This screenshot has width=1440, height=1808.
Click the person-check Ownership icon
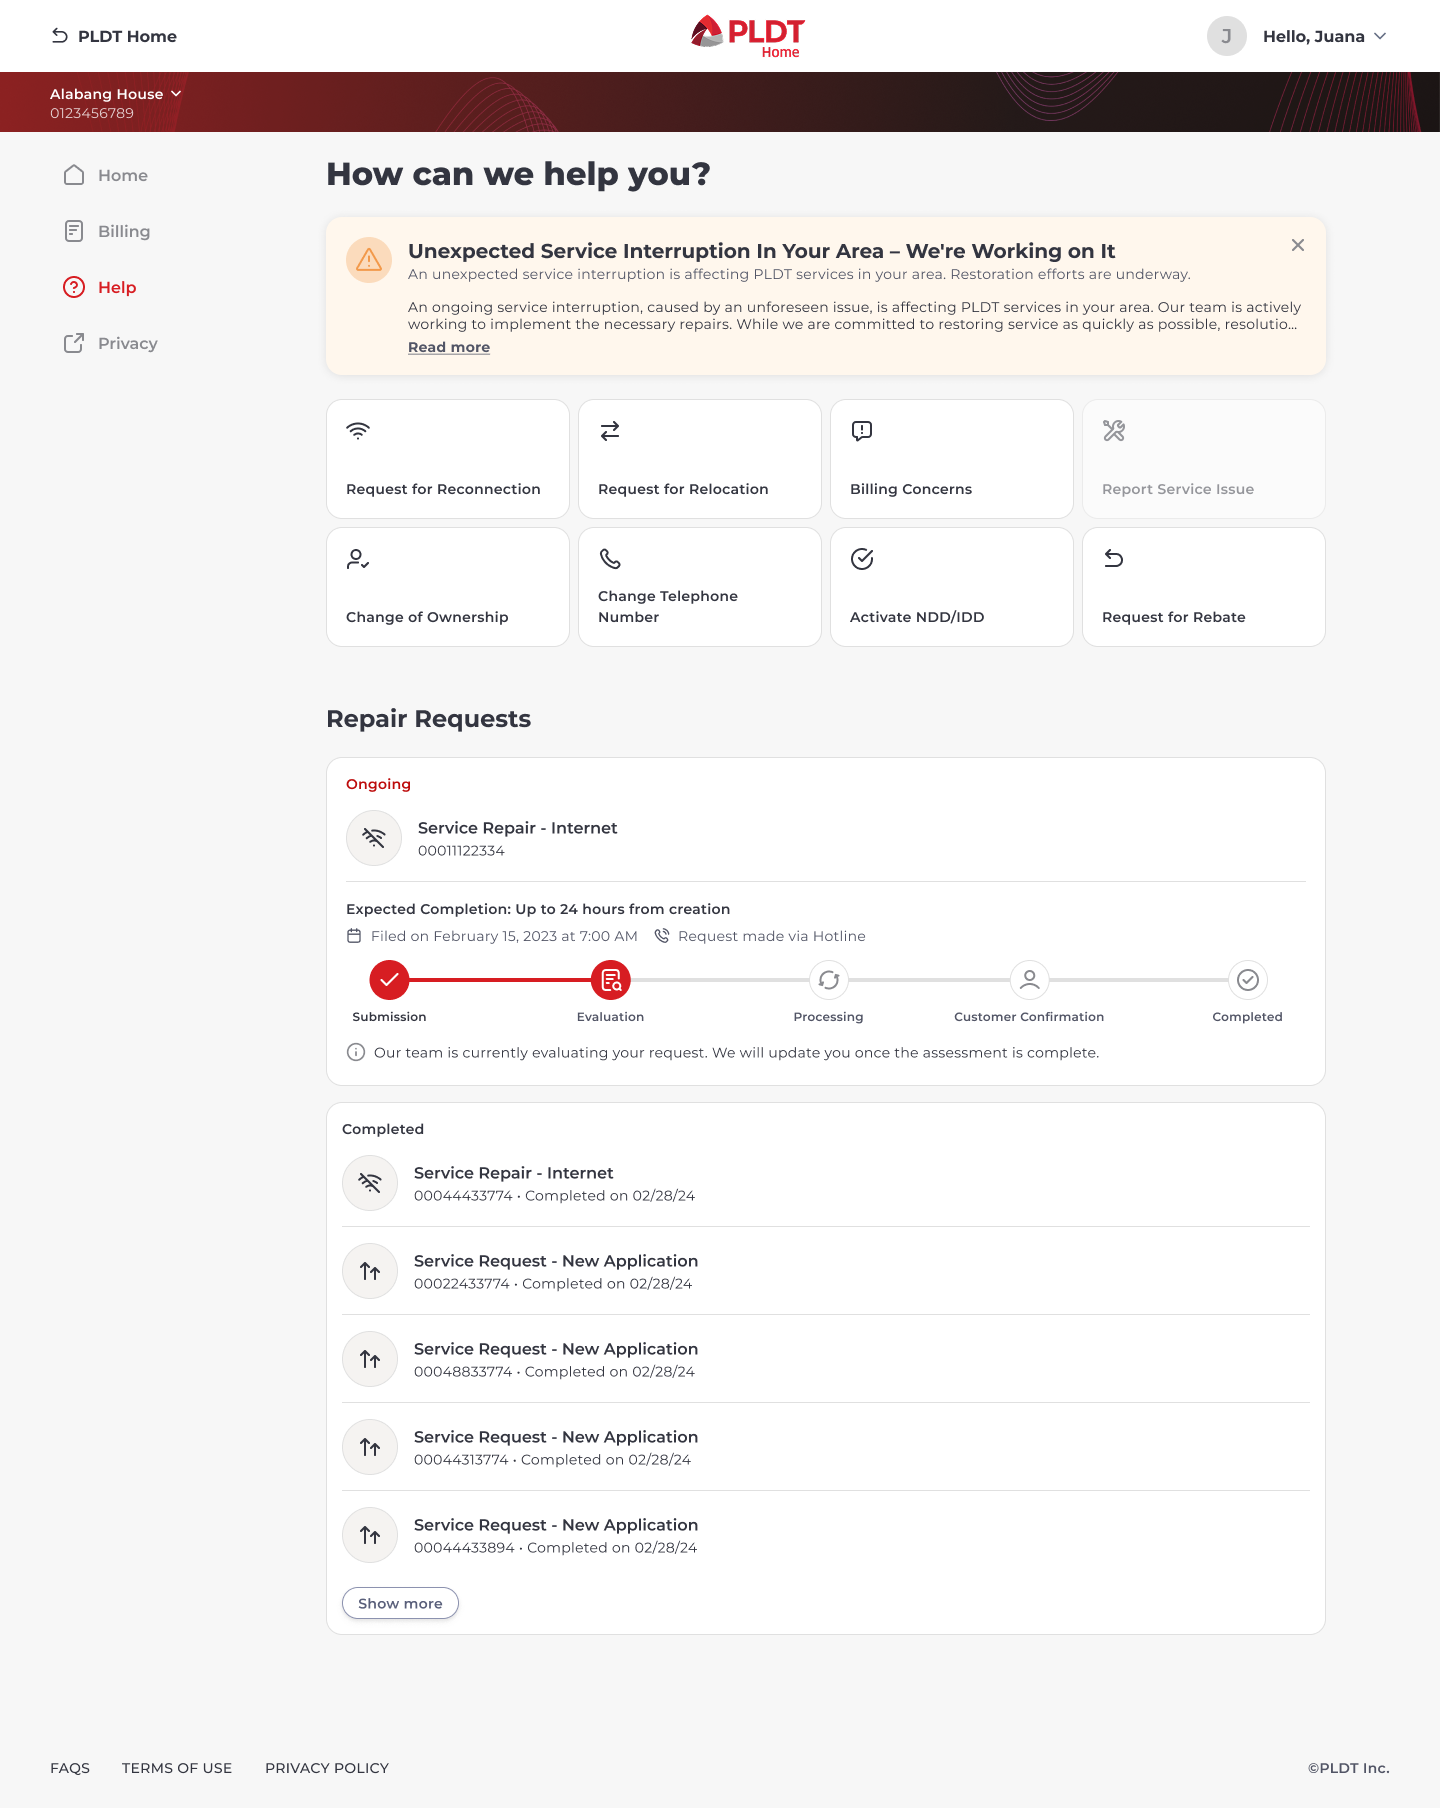point(358,559)
